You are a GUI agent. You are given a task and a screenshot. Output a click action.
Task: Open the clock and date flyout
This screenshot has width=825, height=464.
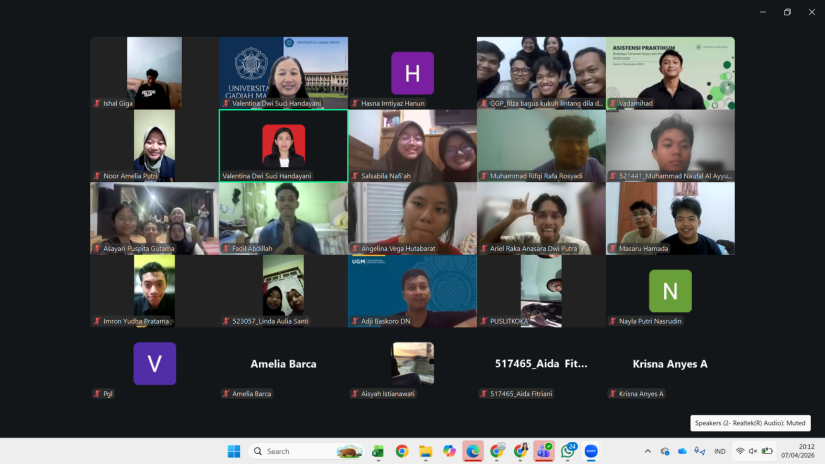click(791, 451)
